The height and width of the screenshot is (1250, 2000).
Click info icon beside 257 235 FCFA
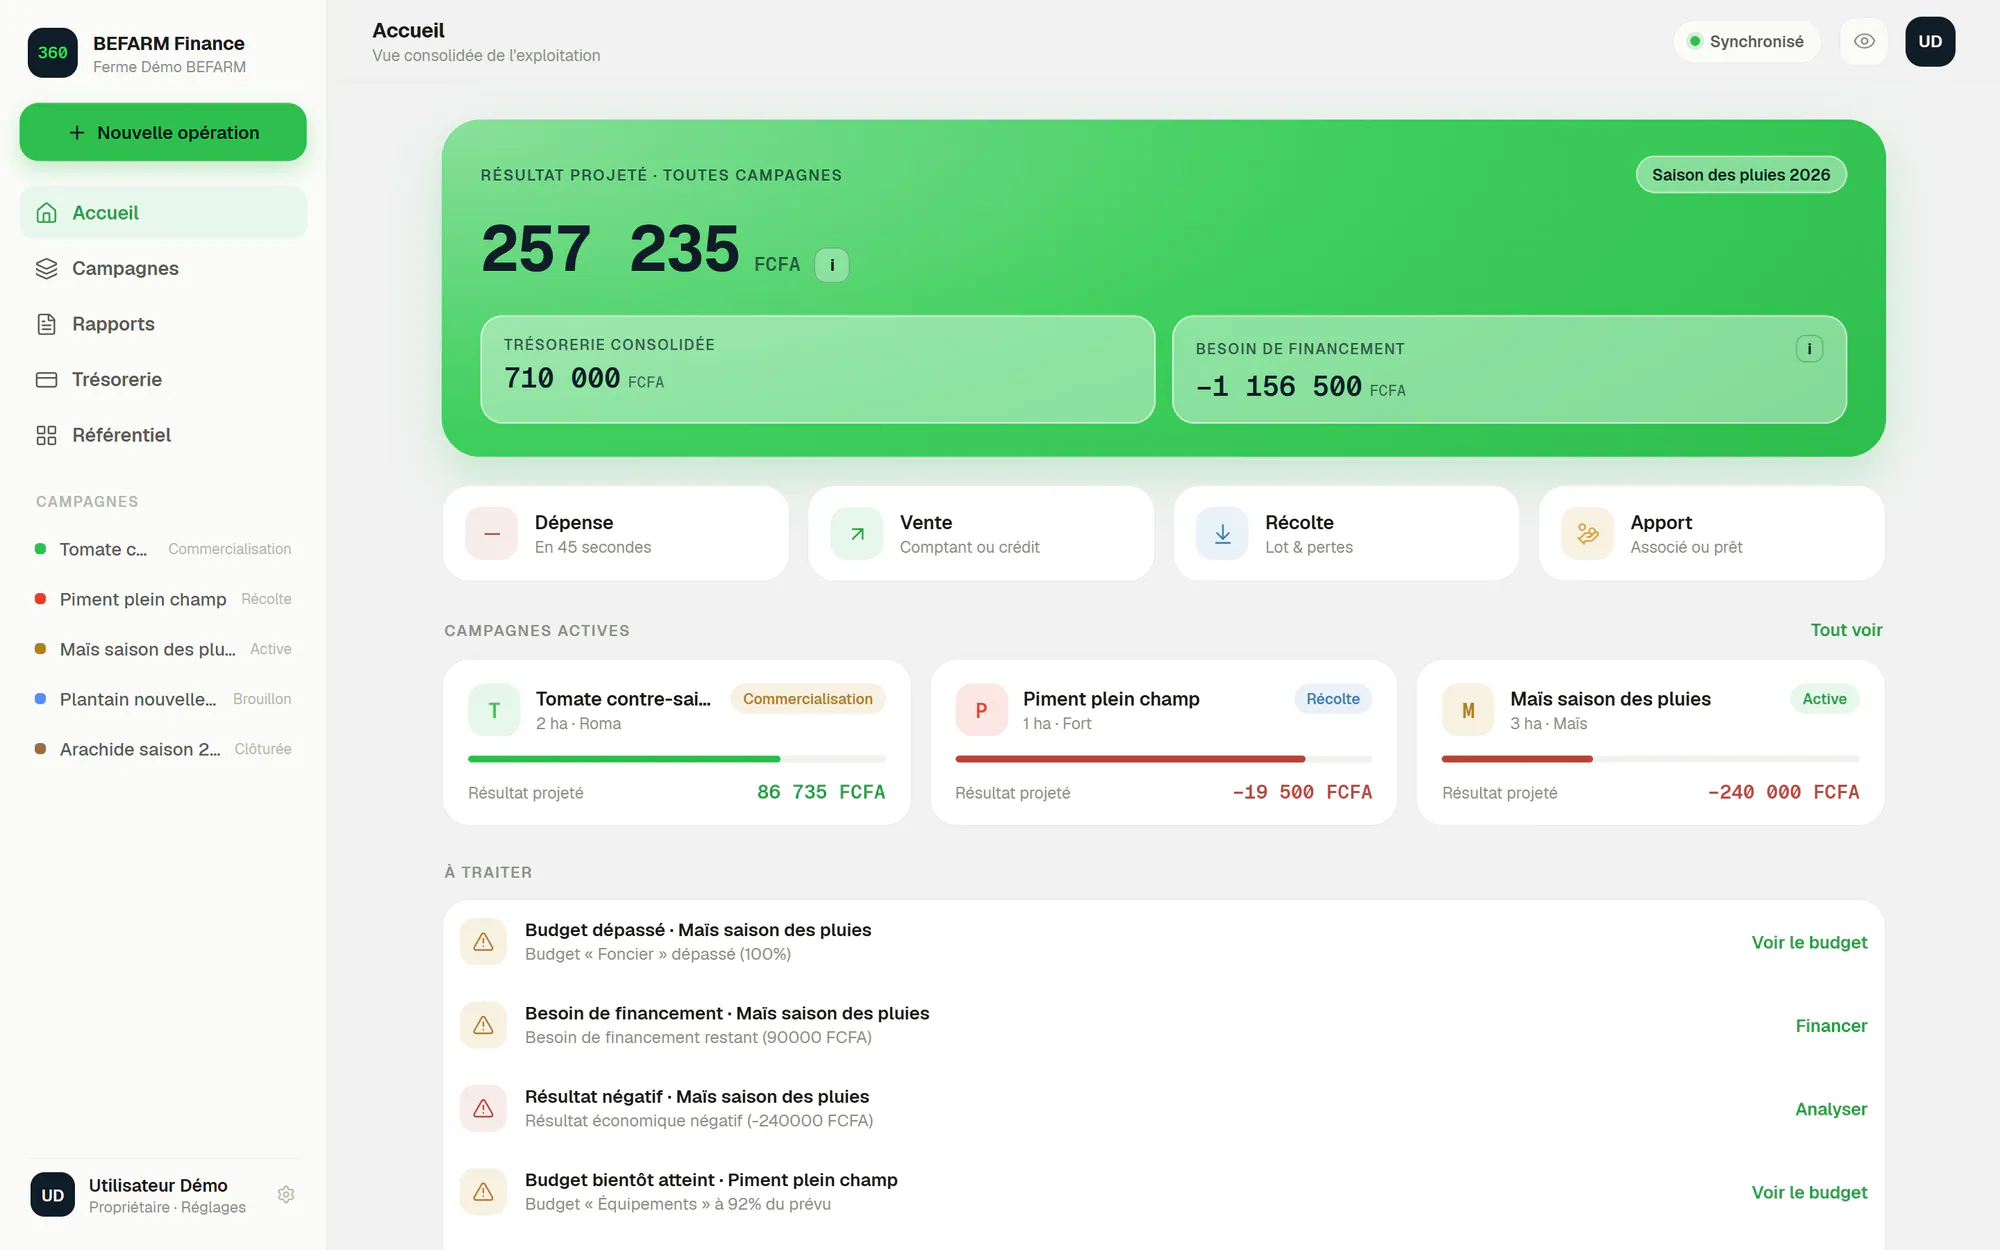point(832,265)
